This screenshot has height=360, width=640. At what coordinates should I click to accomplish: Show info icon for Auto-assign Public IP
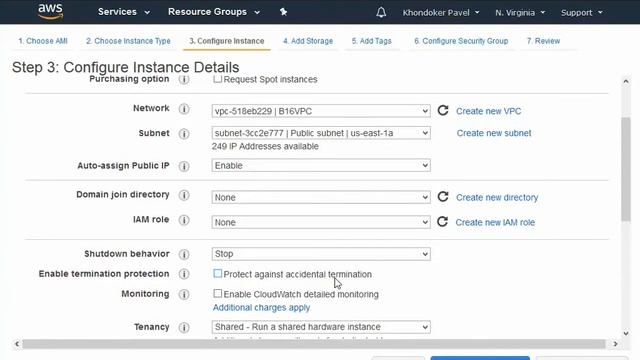[x=184, y=166]
